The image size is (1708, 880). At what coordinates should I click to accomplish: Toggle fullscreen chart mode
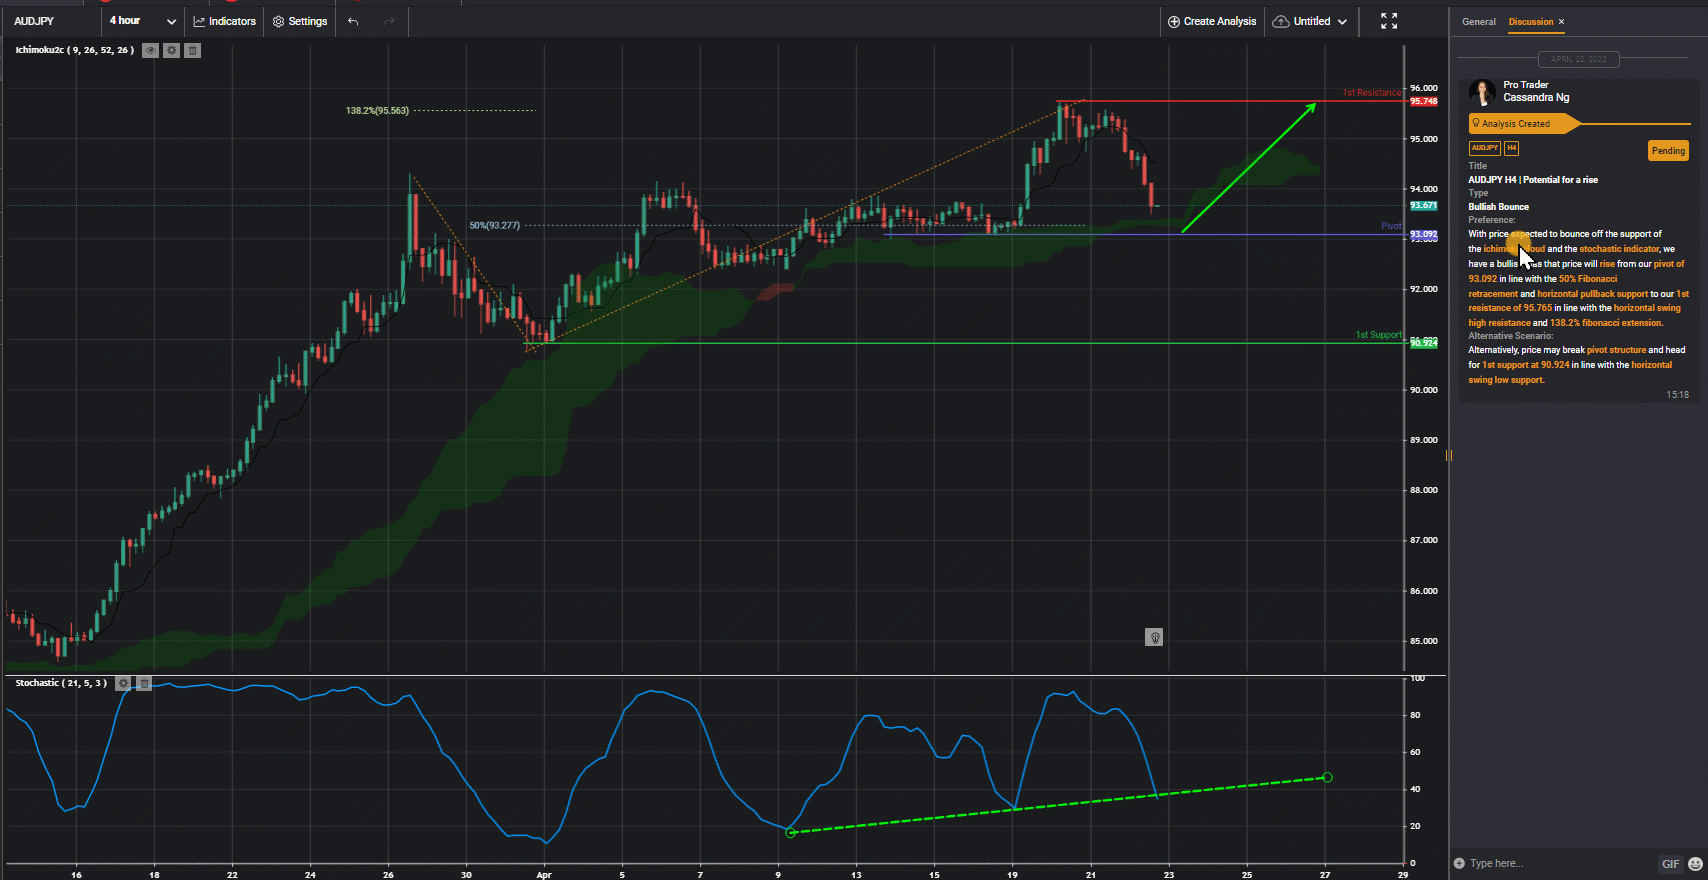click(x=1389, y=21)
